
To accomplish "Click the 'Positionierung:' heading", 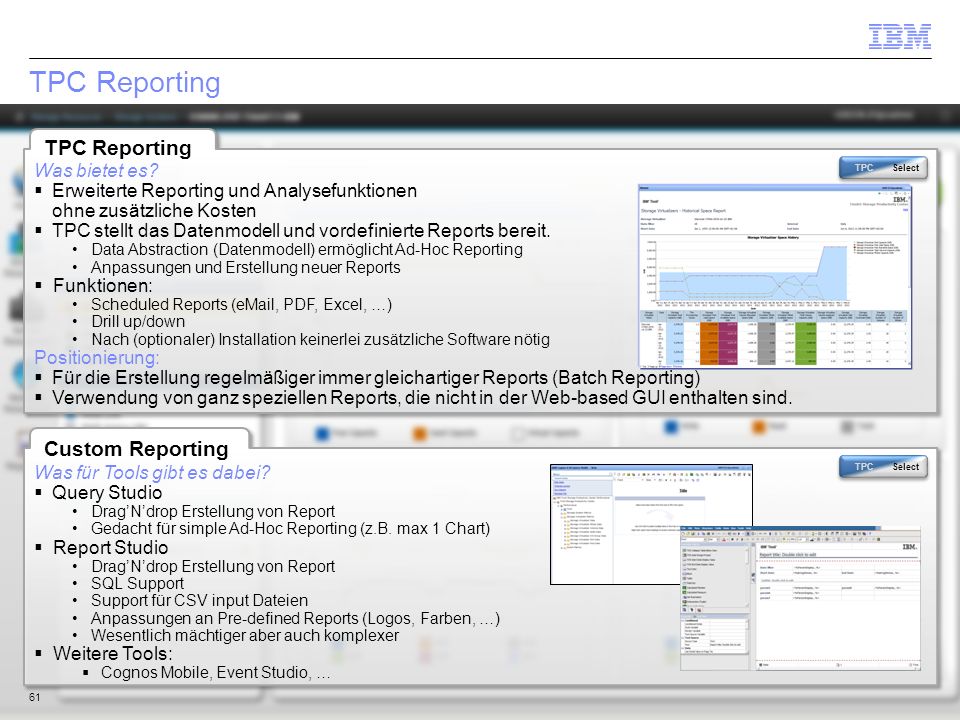I will 97,358.
